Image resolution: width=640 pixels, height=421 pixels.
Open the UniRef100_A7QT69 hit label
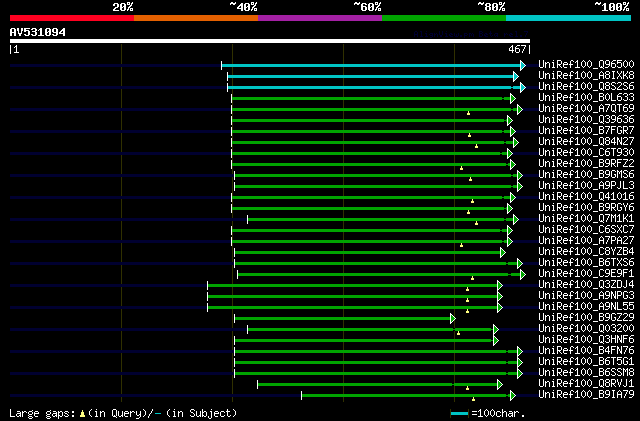pos(586,109)
